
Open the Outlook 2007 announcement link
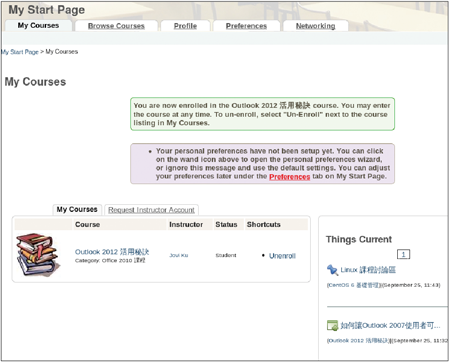pyautogui.click(x=390, y=325)
